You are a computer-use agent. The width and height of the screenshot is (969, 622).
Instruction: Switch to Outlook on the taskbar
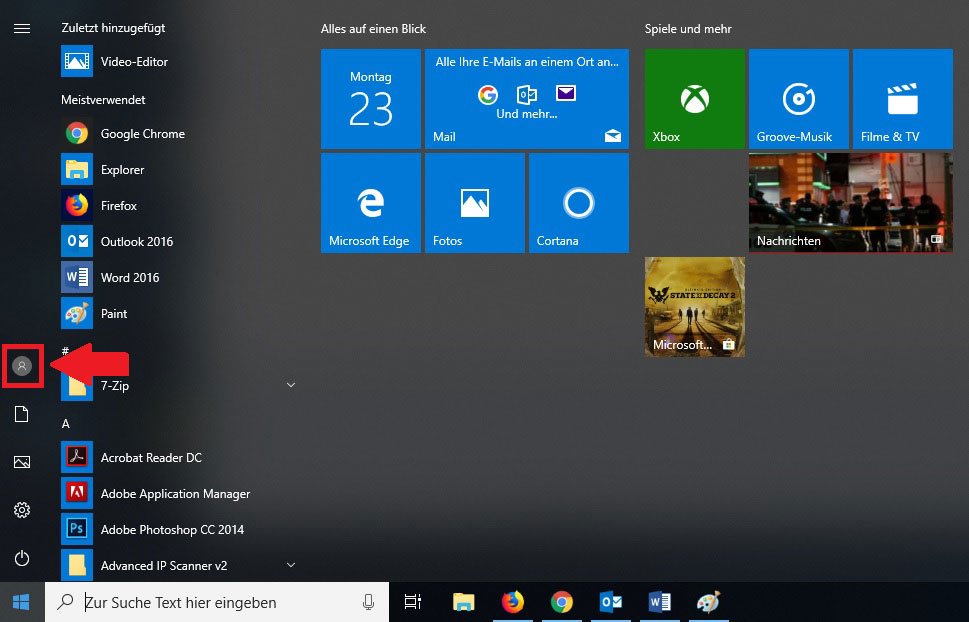(x=611, y=602)
